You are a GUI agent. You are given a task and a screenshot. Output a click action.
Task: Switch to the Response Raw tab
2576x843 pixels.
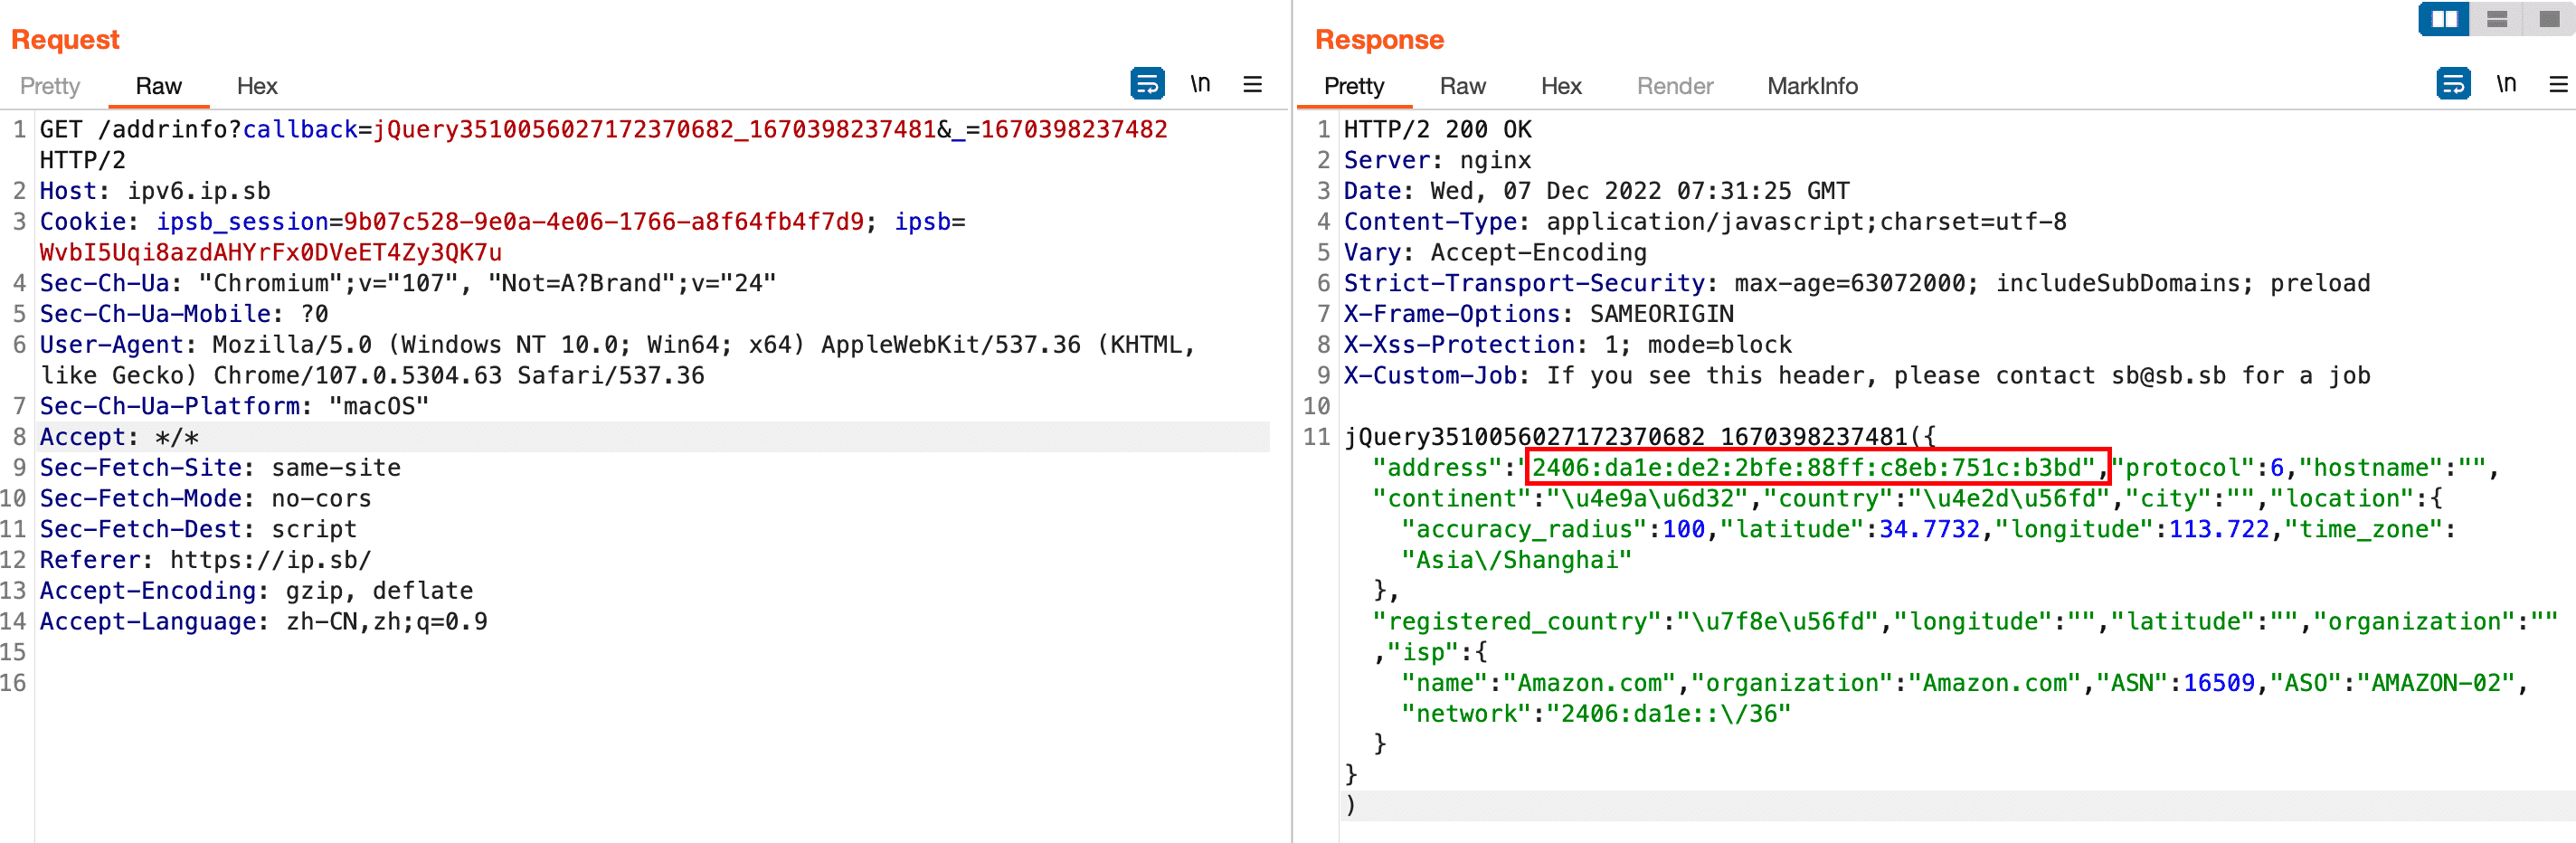point(1462,86)
